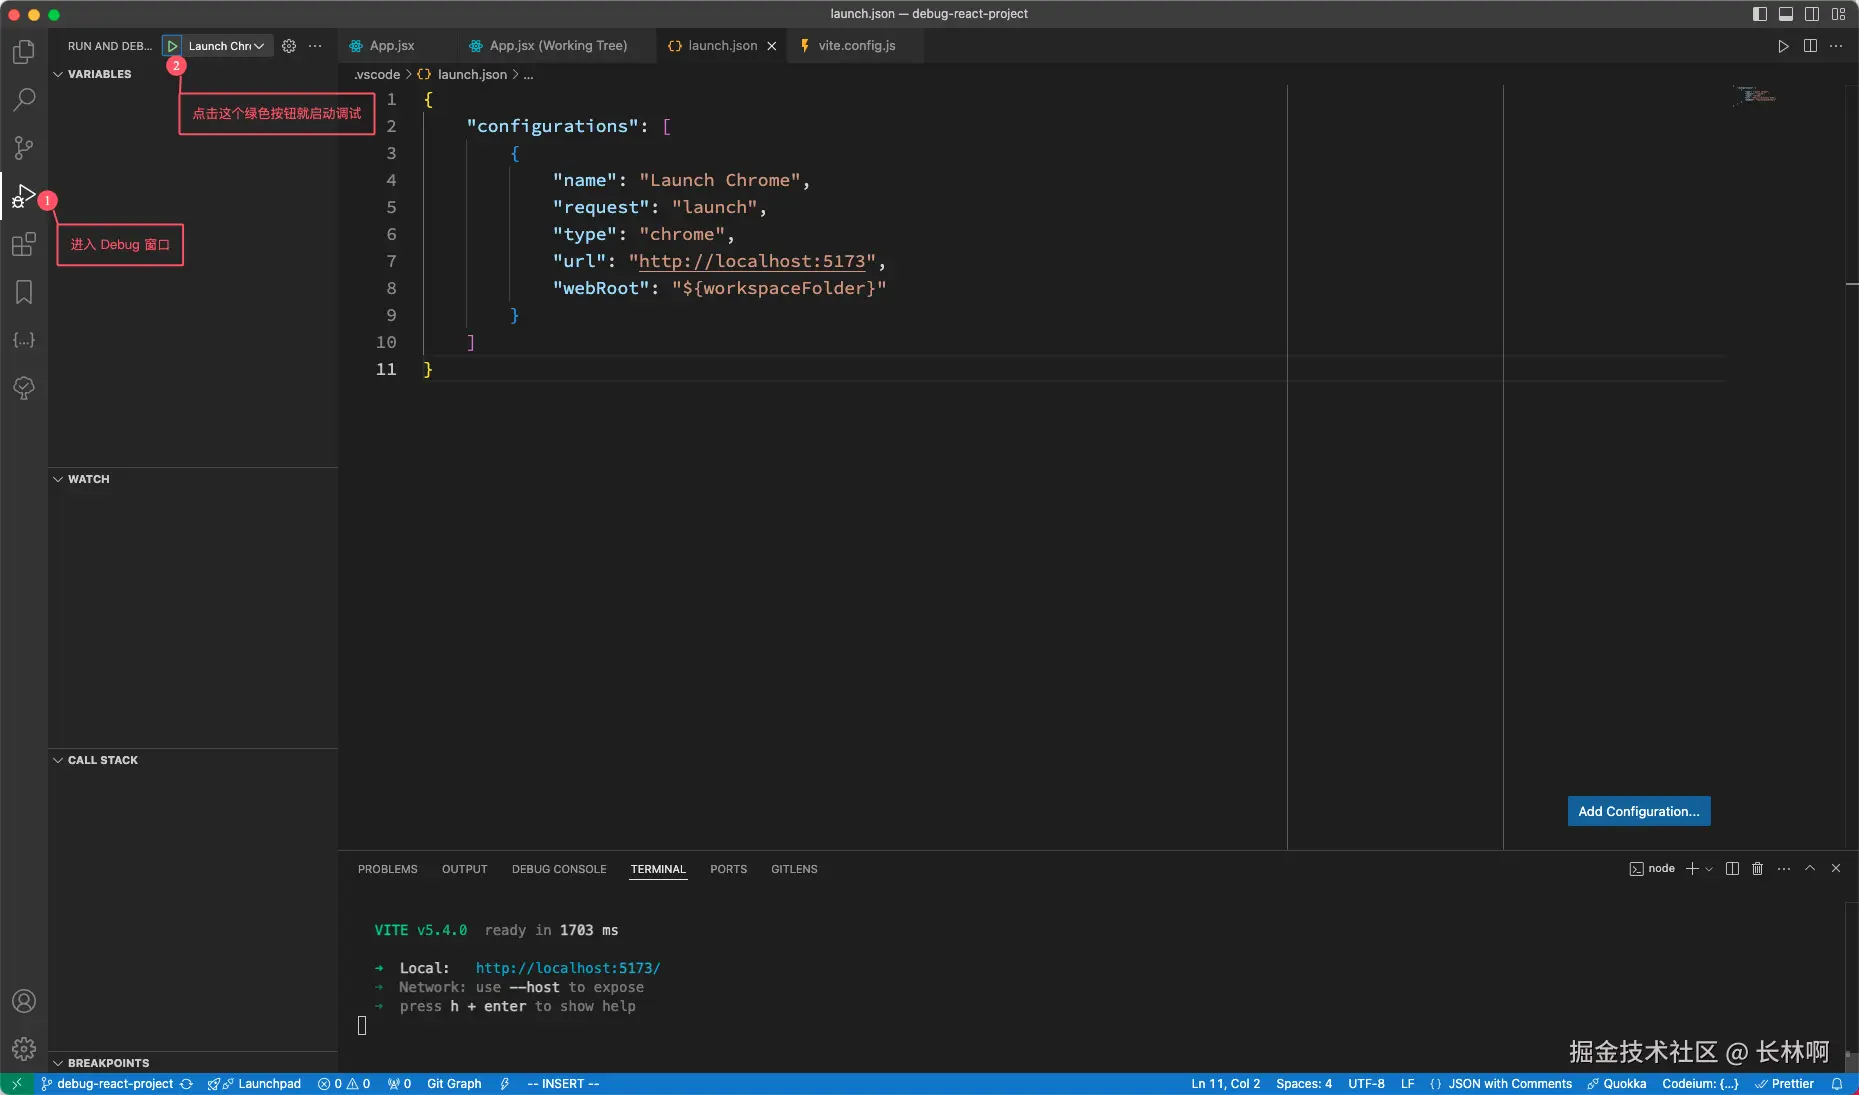Toggle the bottom panel layout button

click(x=1786, y=14)
